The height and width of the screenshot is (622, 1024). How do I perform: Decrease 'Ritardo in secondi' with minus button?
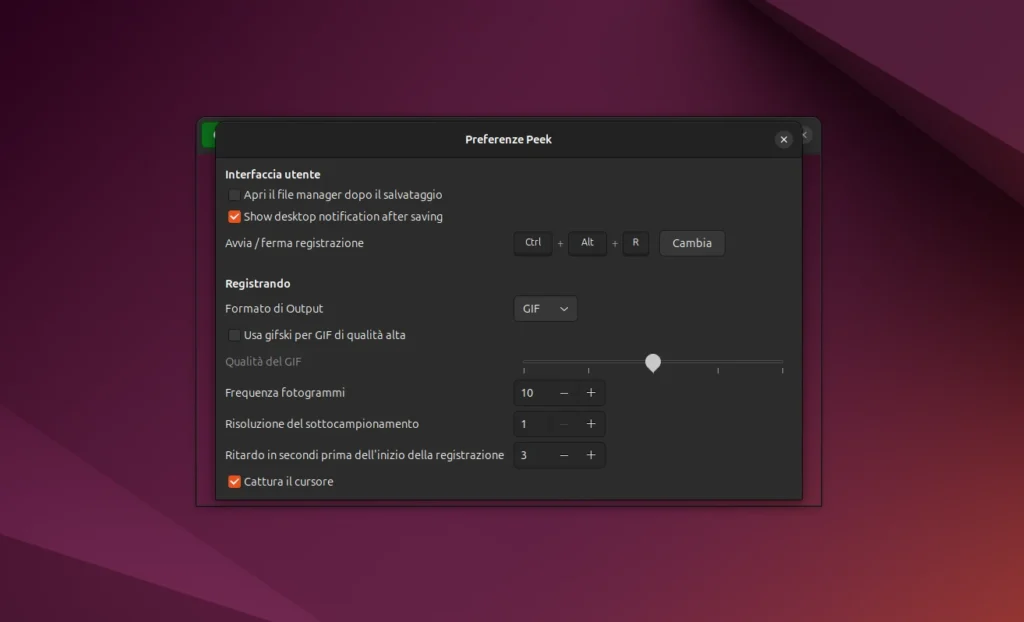[564, 455]
